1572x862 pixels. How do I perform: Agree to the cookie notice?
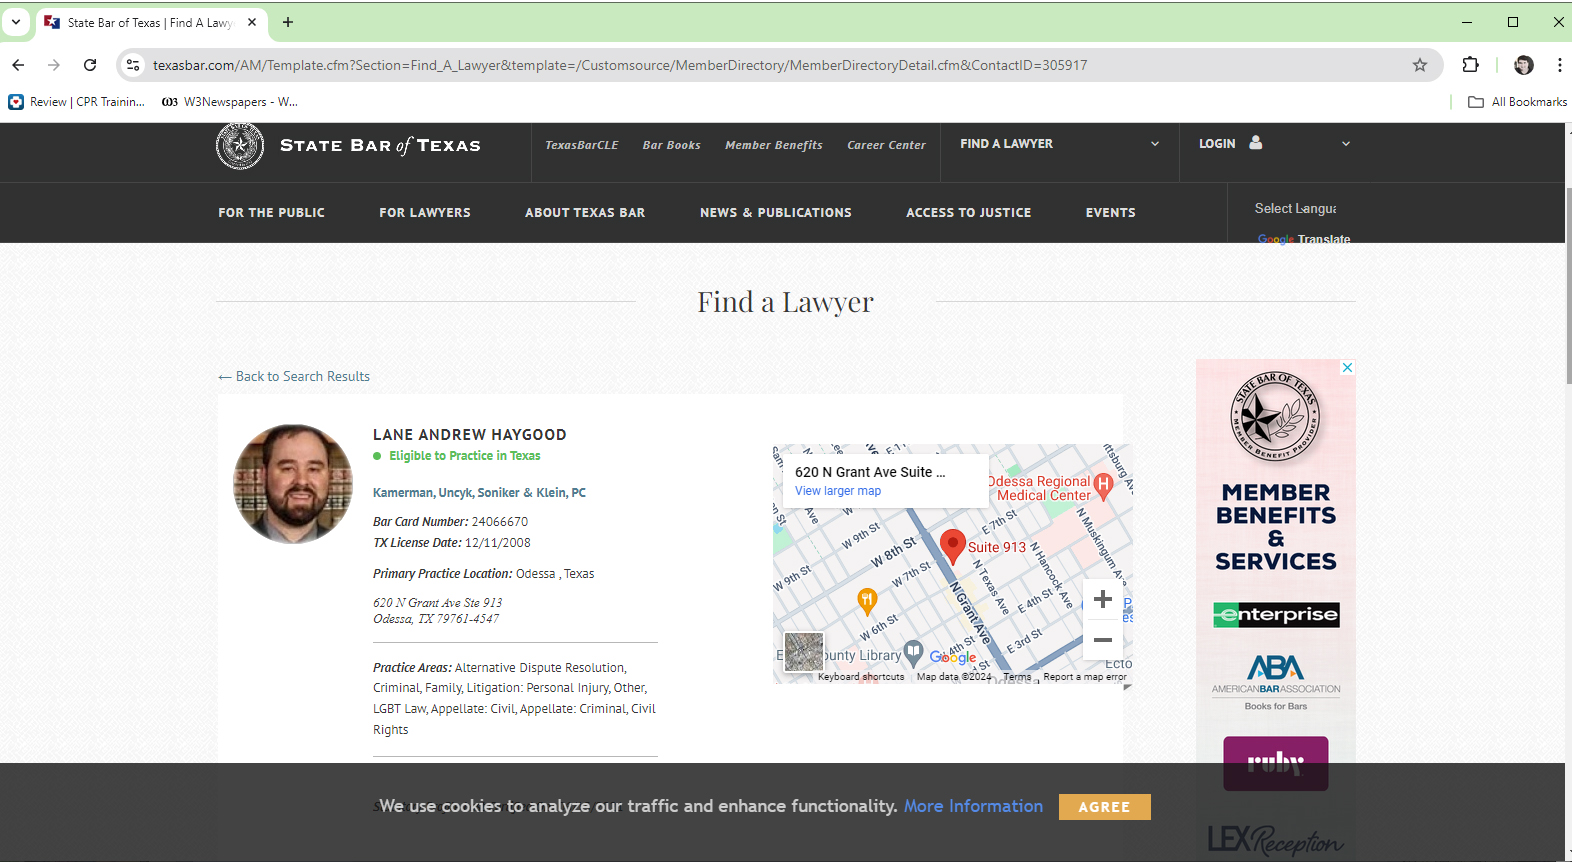tap(1104, 807)
